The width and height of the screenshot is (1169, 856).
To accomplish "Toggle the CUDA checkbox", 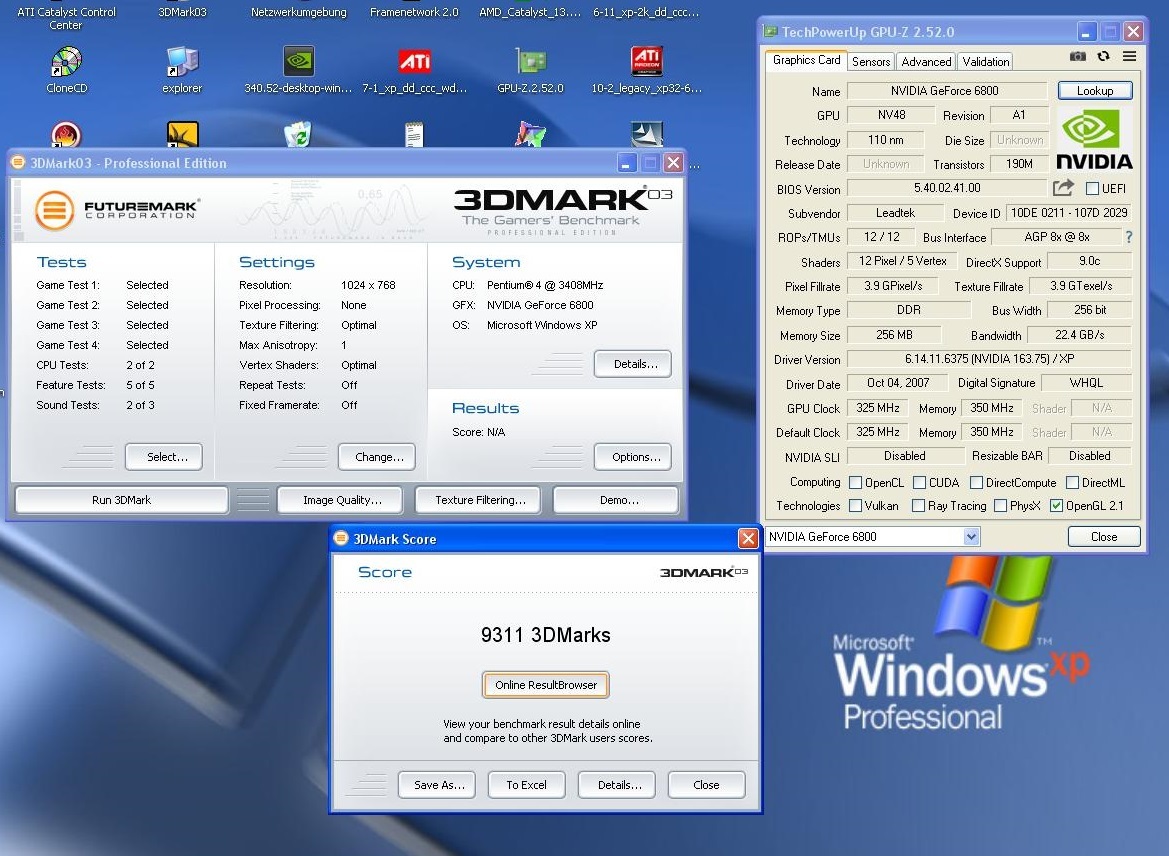I will click(x=919, y=483).
